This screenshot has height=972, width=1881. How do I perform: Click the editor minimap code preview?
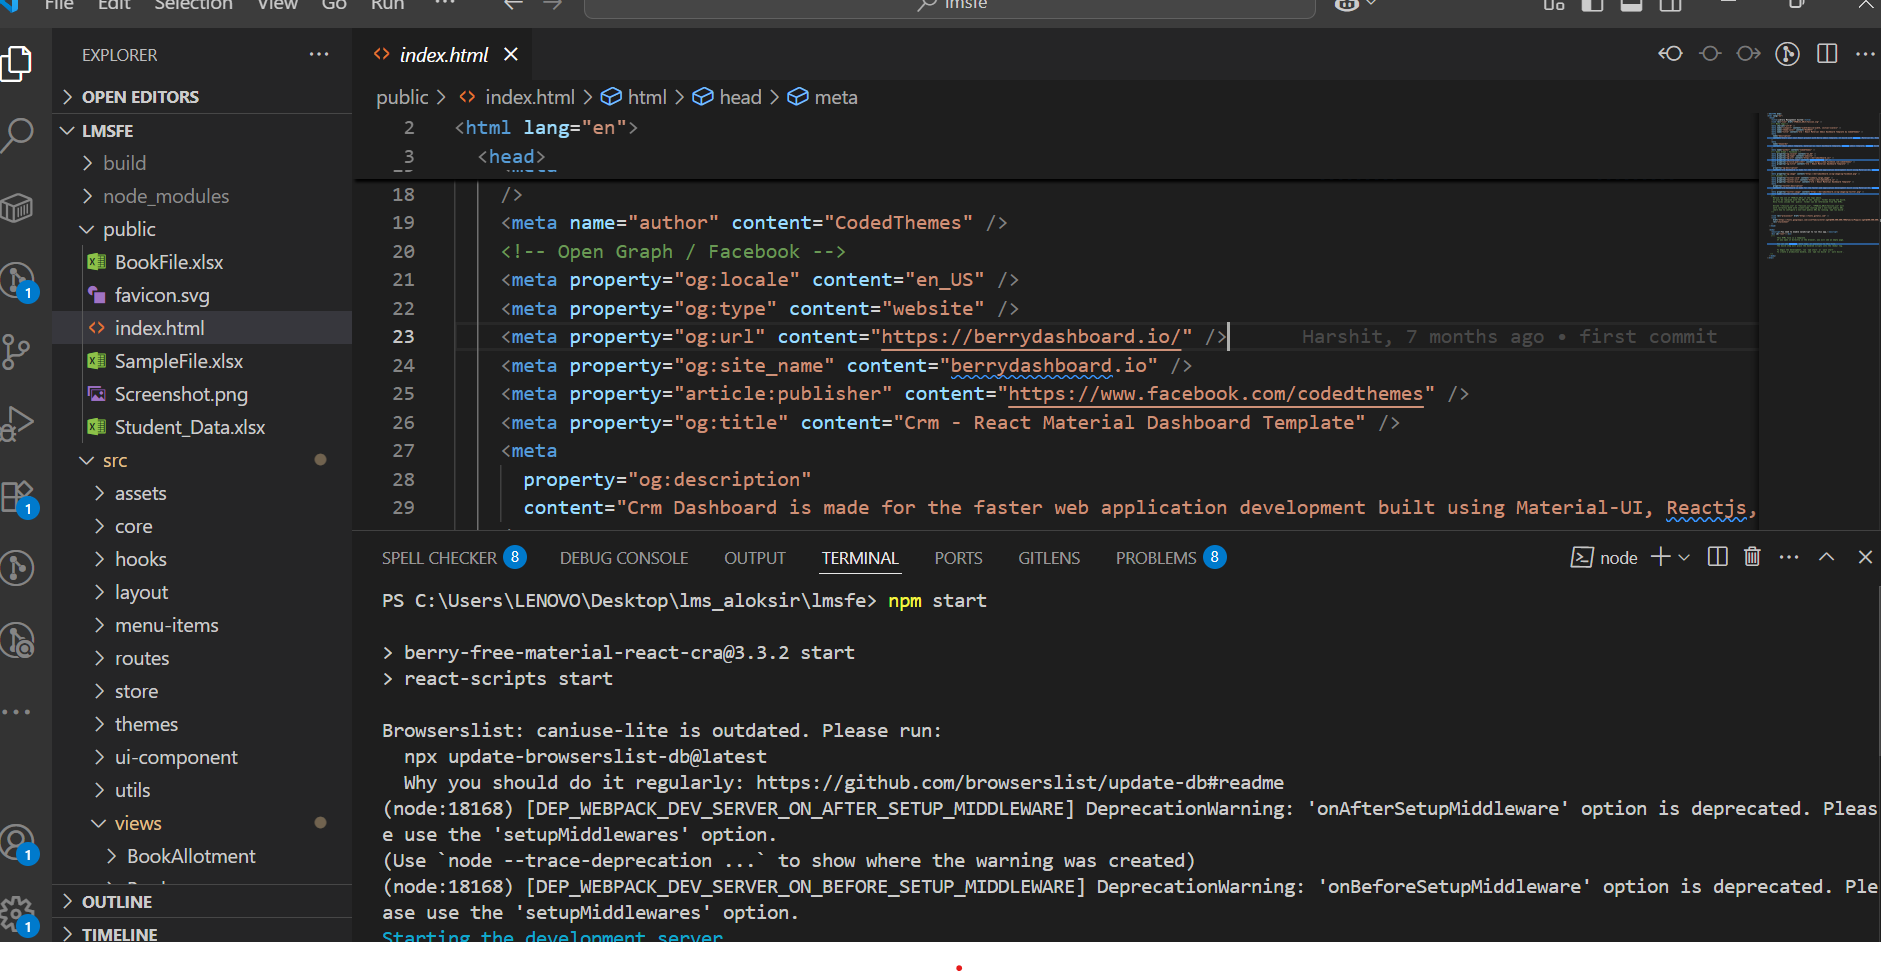coord(1816,185)
